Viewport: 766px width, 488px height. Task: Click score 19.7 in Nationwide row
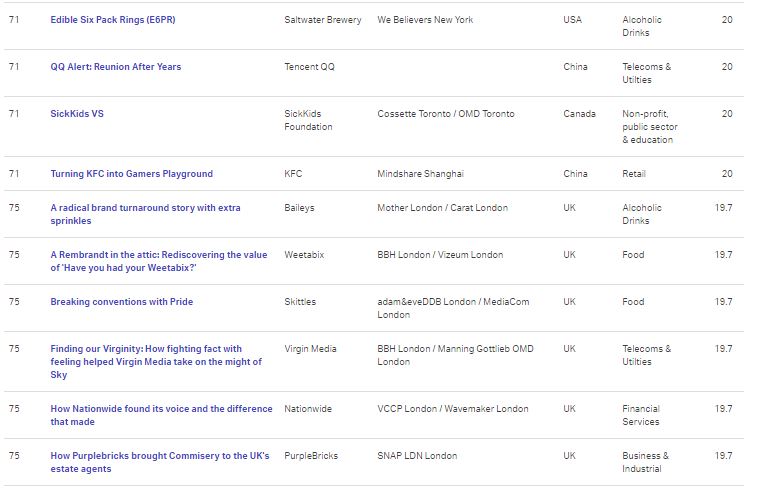pos(723,408)
